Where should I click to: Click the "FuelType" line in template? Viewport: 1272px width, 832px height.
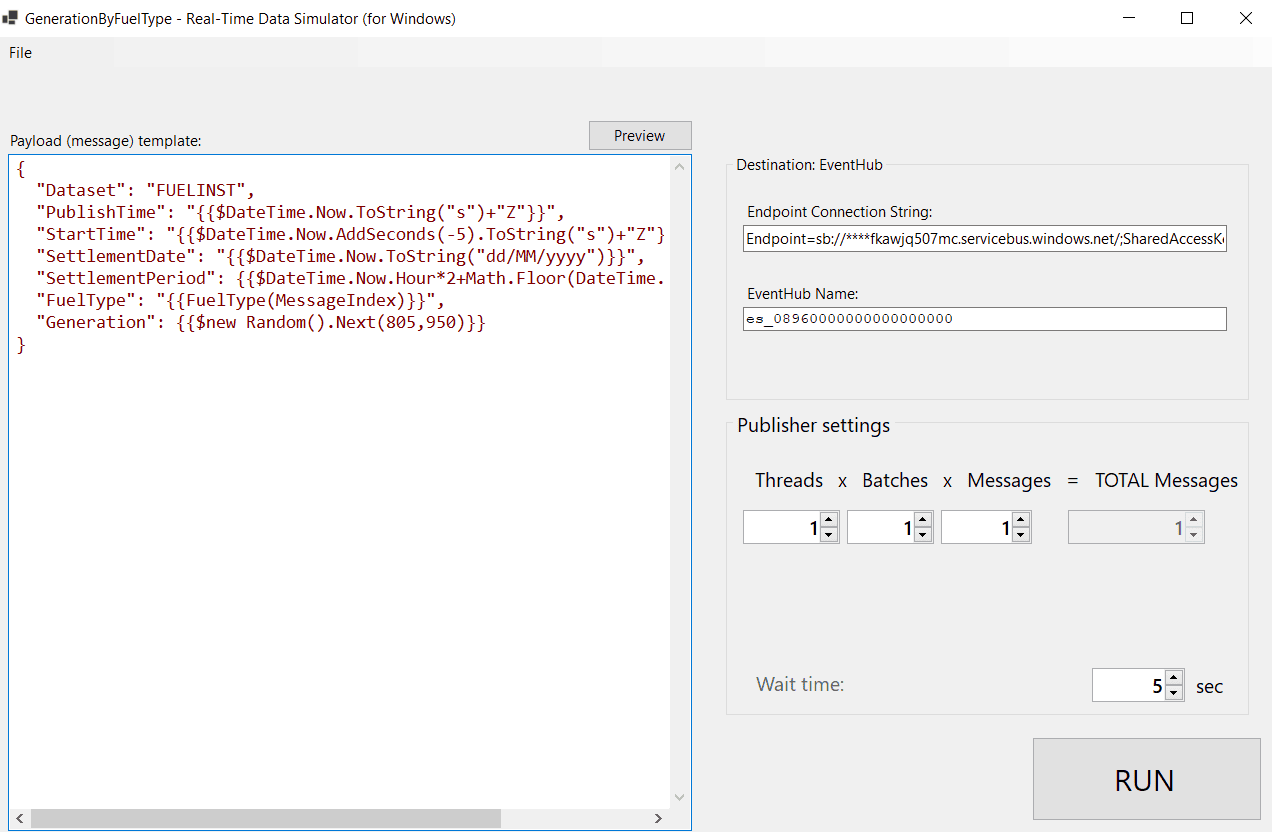pyautogui.click(x=240, y=300)
